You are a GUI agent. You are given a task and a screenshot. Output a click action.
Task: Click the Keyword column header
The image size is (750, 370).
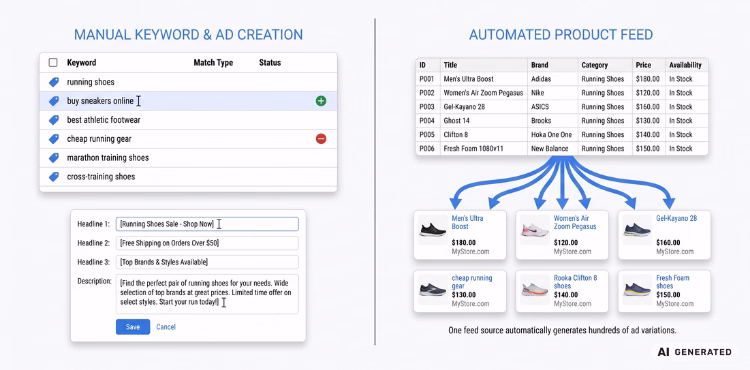(81, 63)
